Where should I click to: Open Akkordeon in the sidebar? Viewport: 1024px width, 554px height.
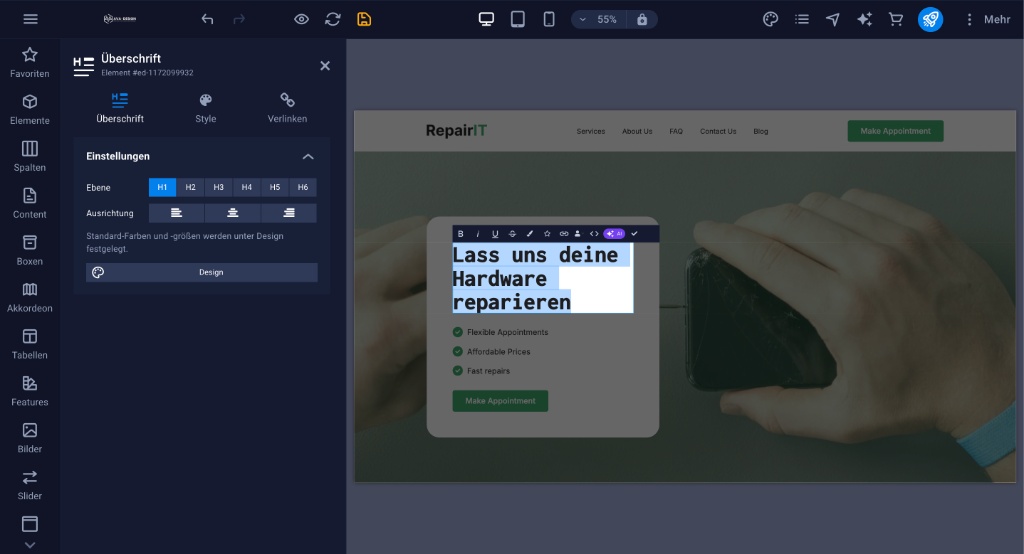click(29, 297)
